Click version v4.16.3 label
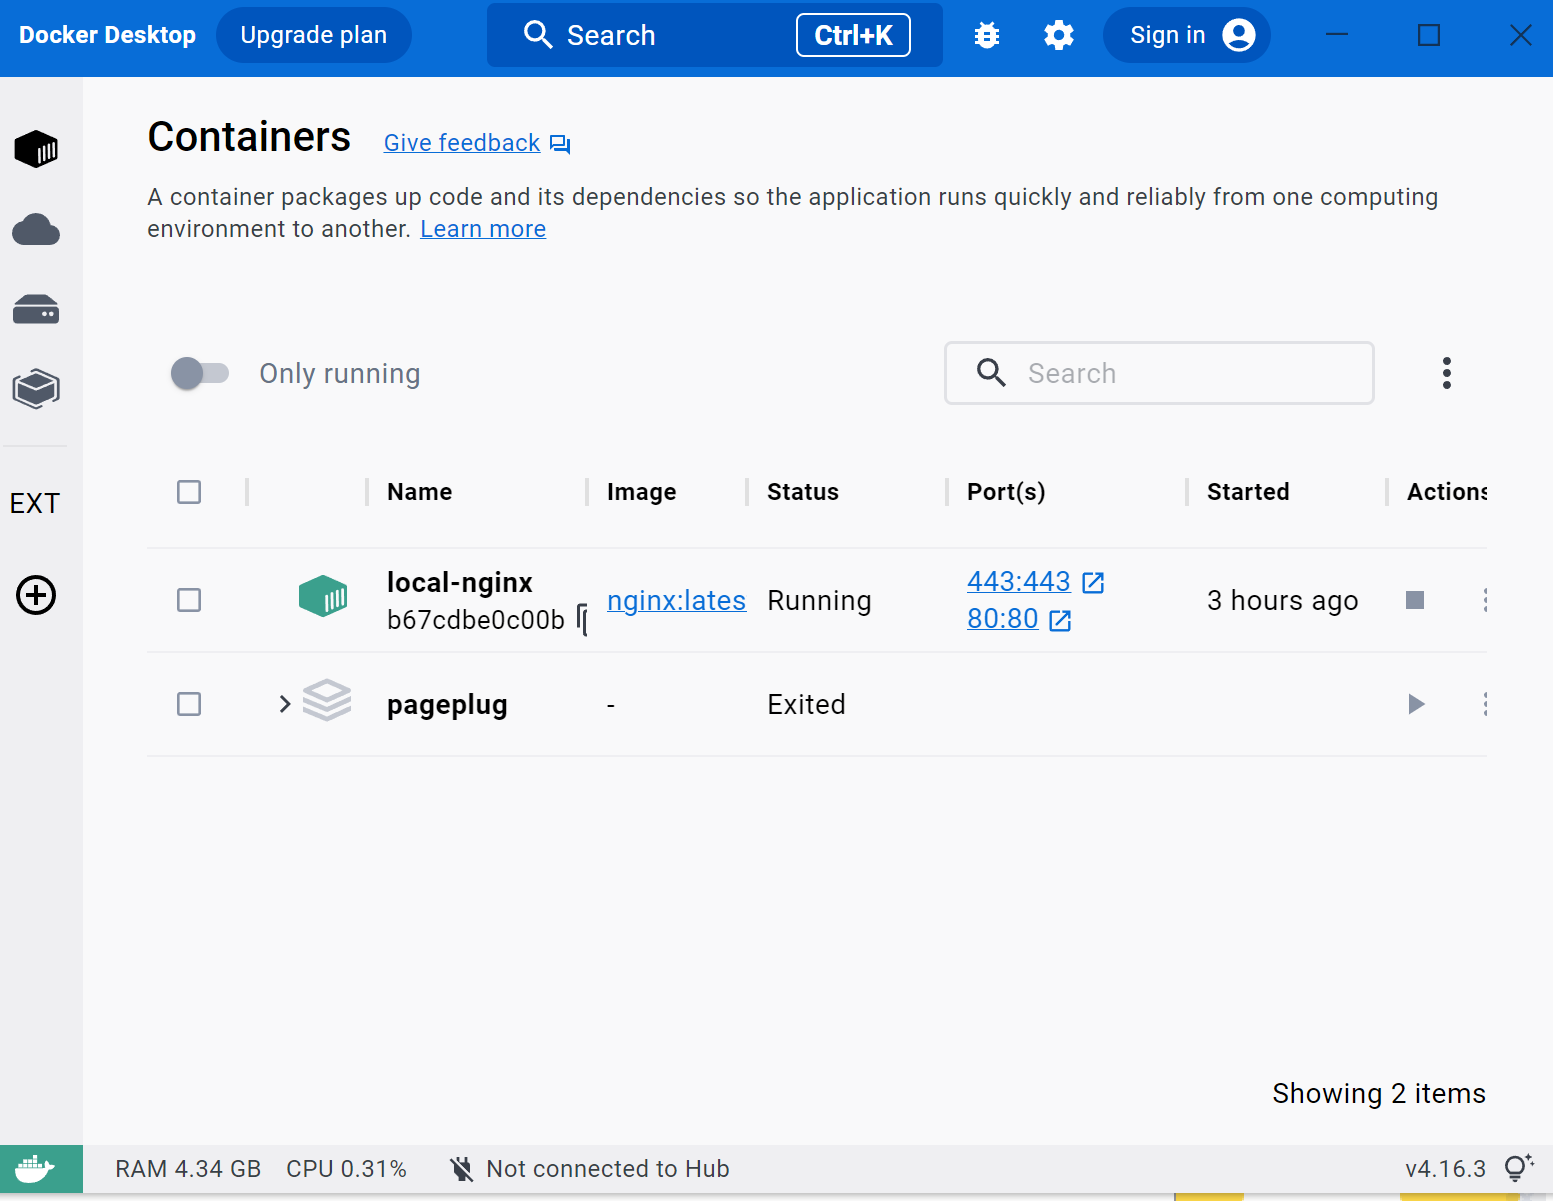This screenshot has width=1553, height=1201. pyautogui.click(x=1445, y=1169)
